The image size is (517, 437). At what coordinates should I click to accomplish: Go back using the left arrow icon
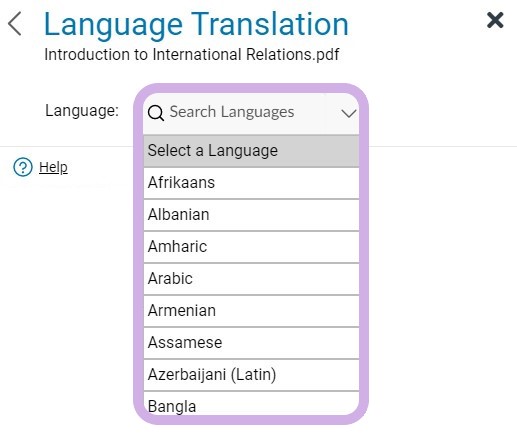click(x=15, y=24)
